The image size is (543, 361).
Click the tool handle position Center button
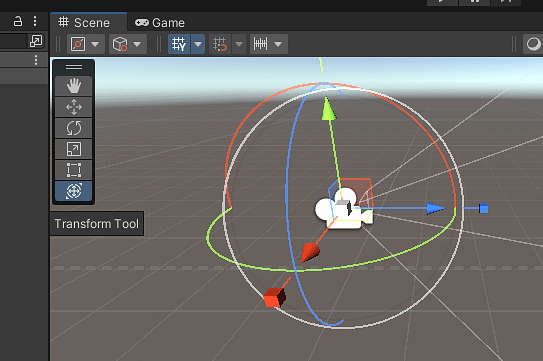[78, 44]
